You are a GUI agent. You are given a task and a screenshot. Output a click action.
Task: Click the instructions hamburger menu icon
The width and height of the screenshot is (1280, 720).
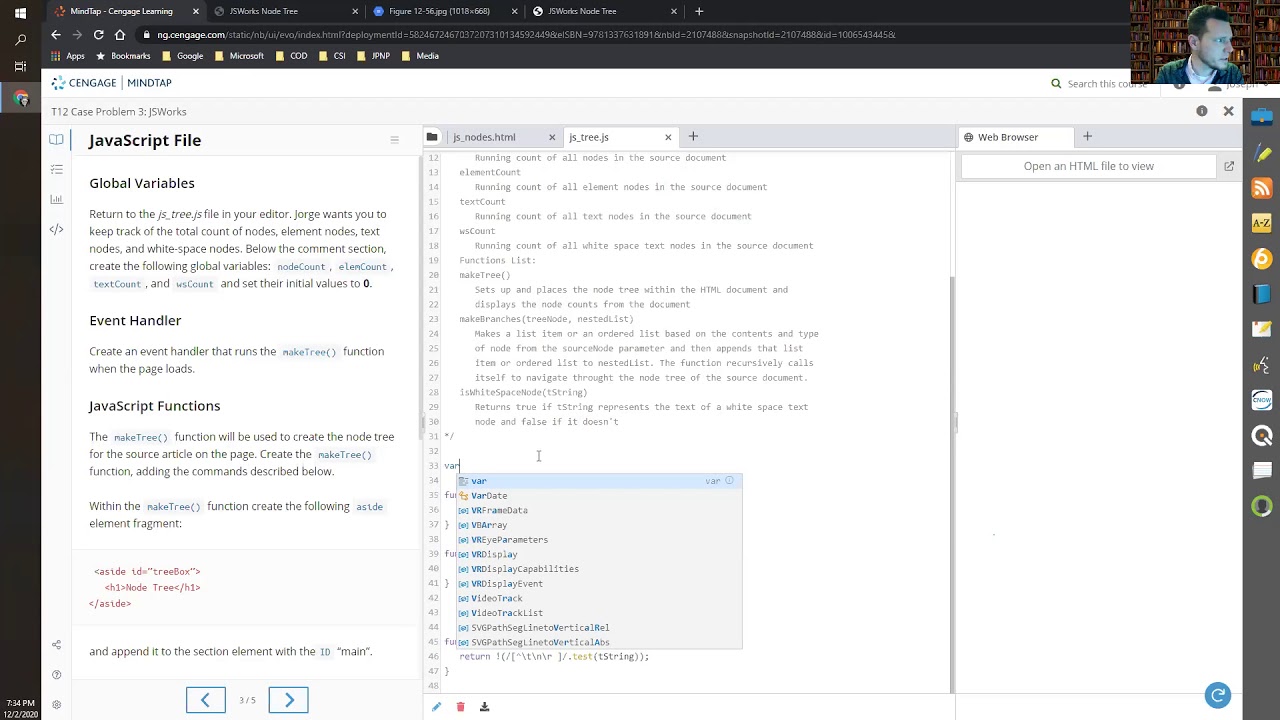point(394,140)
